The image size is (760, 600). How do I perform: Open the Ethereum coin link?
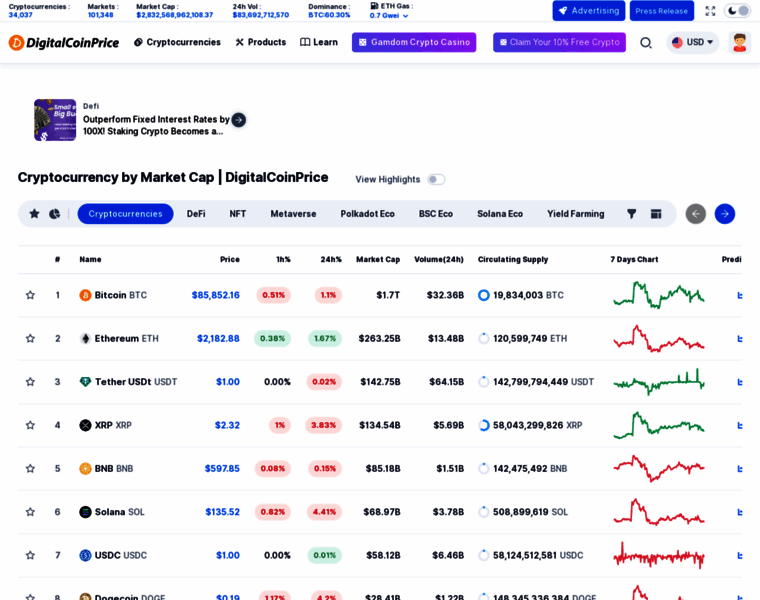pos(118,338)
